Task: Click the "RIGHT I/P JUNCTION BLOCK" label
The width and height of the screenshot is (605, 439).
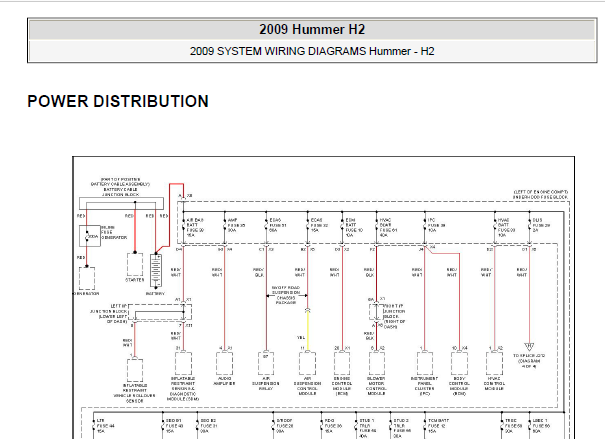Action: pyautogui.click(x=394, y=316)
